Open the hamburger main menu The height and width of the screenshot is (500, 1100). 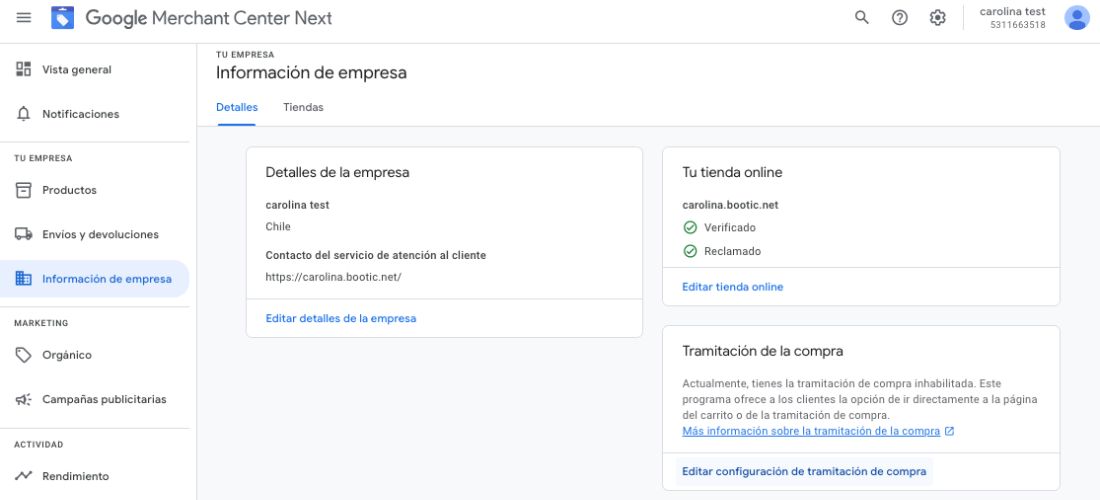pos(24,18)
